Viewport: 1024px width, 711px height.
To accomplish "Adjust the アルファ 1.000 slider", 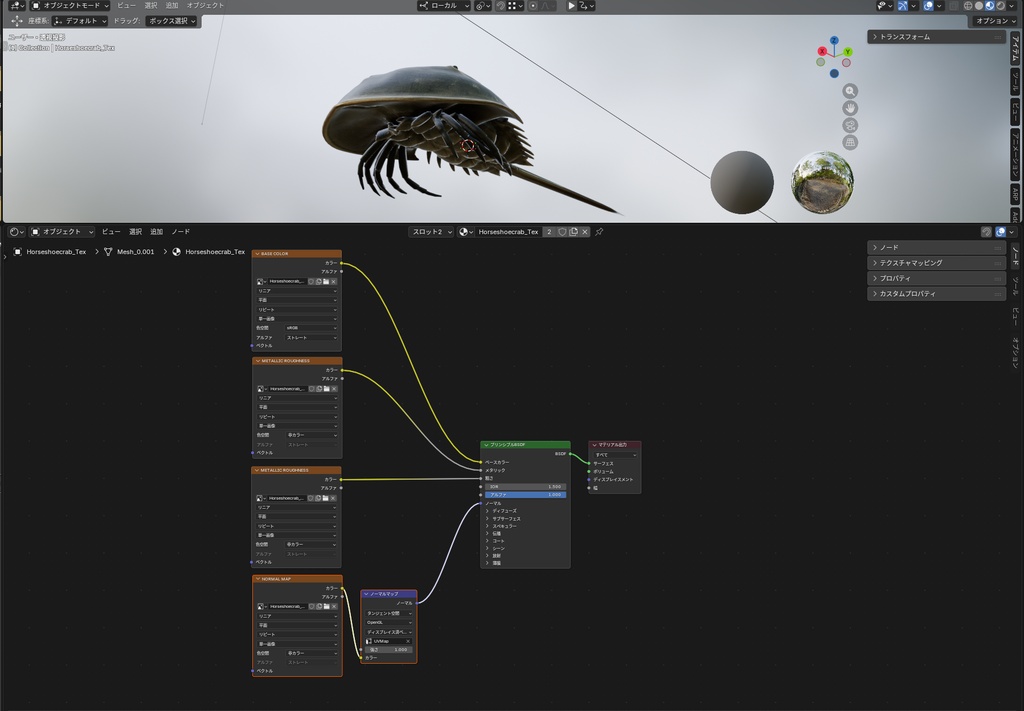I will pyautogui.click(x=526, y=495).
